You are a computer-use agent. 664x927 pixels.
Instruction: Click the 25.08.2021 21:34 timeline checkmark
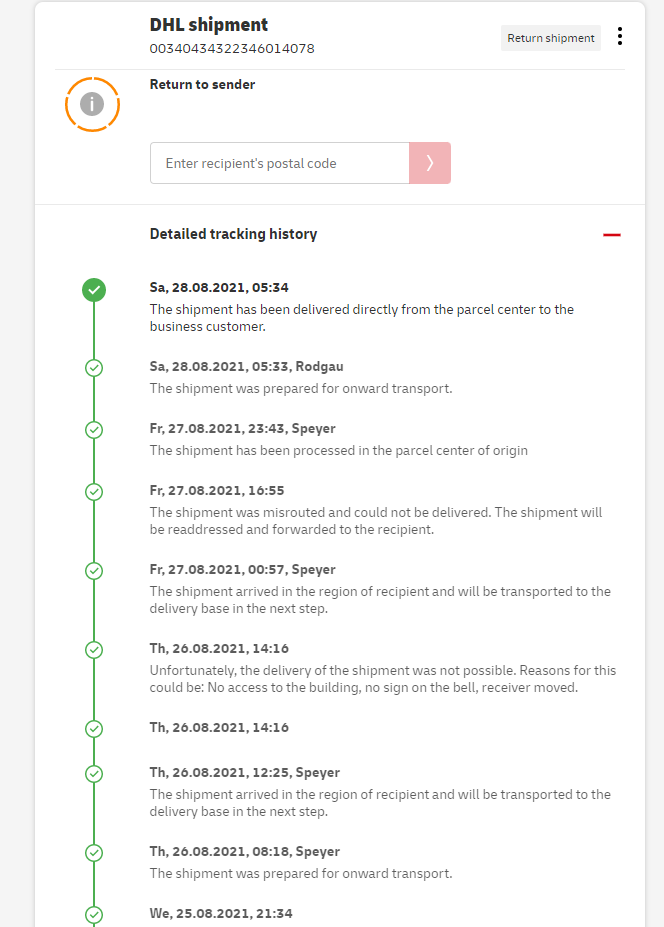[x=94, y=914]
